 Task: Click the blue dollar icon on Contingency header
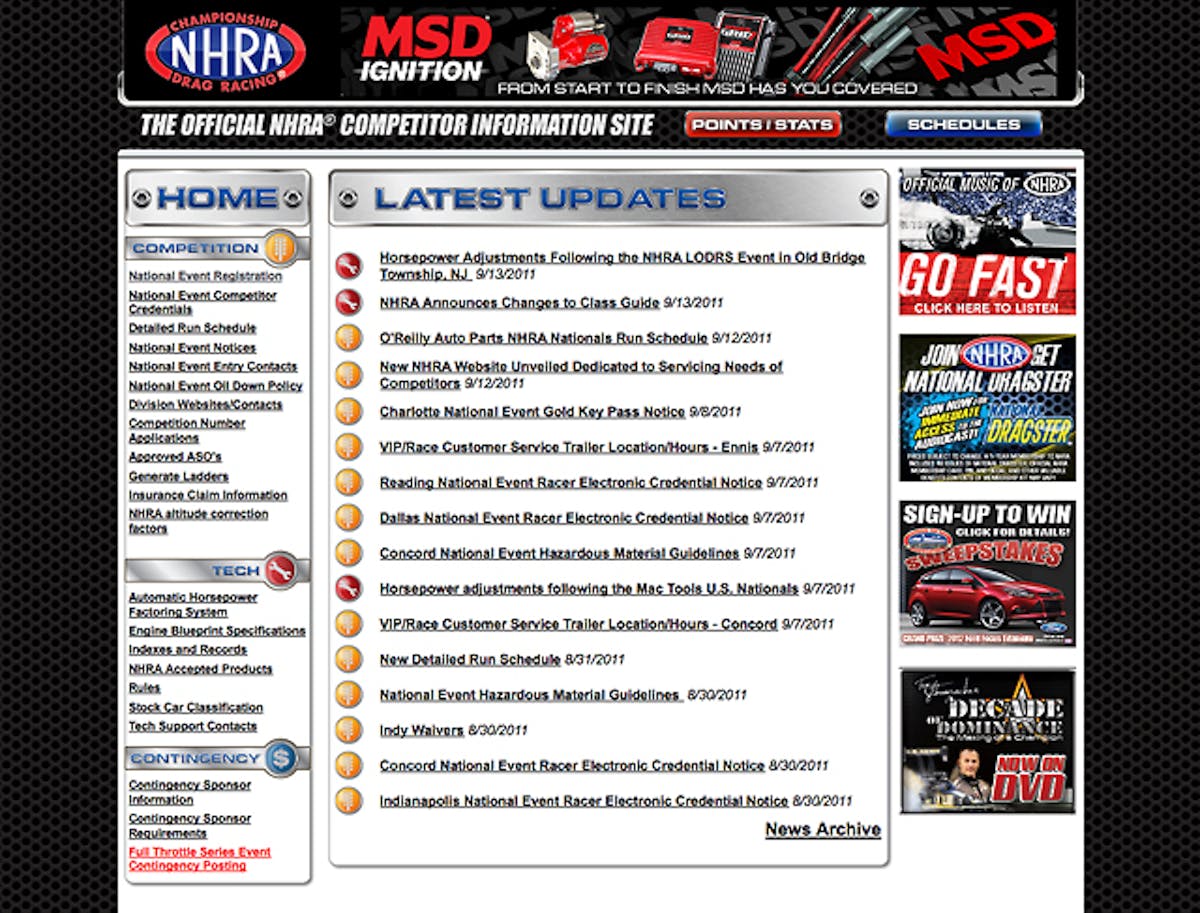click(x=281, y=758)
